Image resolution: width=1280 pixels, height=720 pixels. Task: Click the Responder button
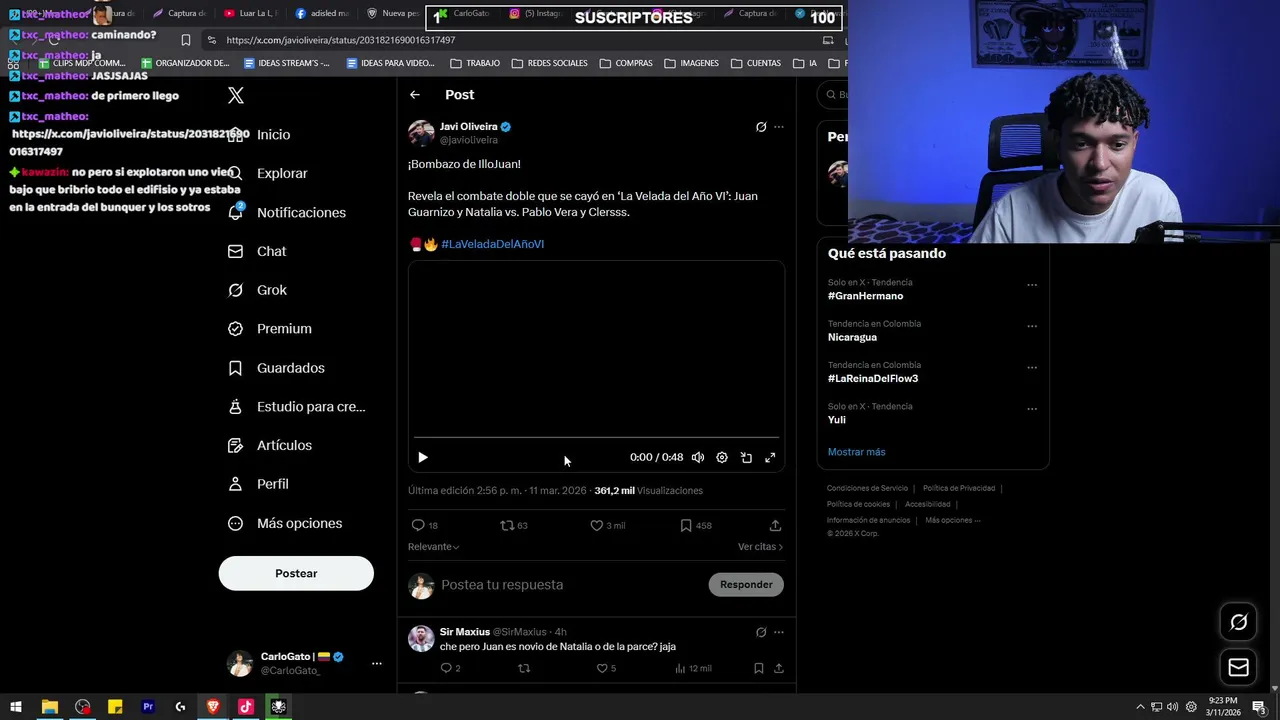click(746, 585)
